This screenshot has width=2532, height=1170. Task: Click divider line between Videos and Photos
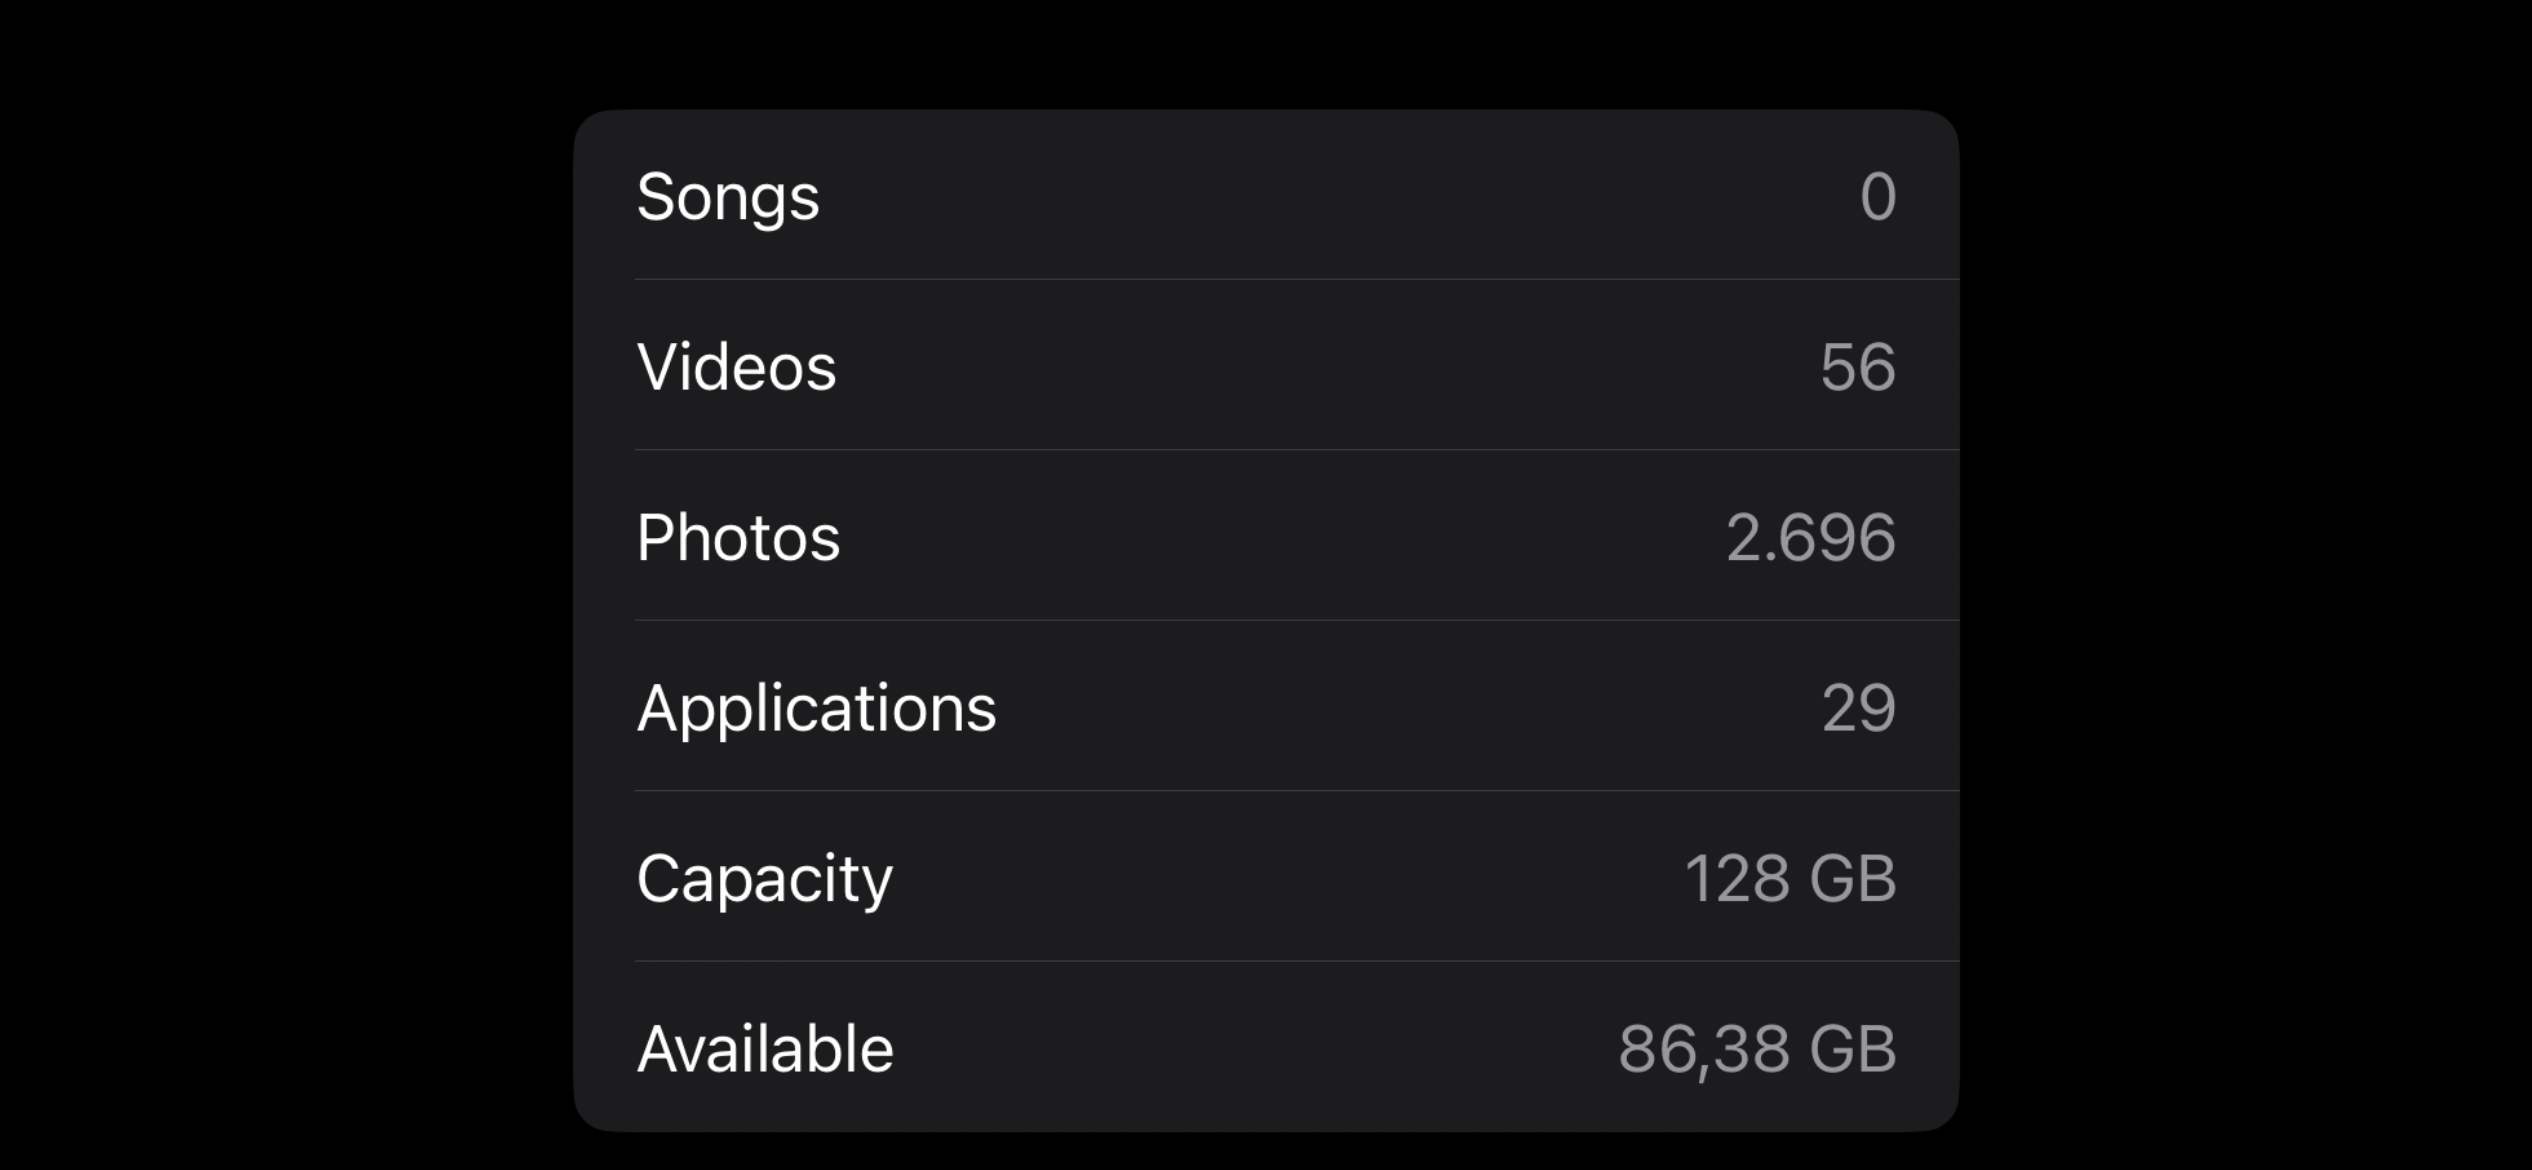coord(1296,449)
